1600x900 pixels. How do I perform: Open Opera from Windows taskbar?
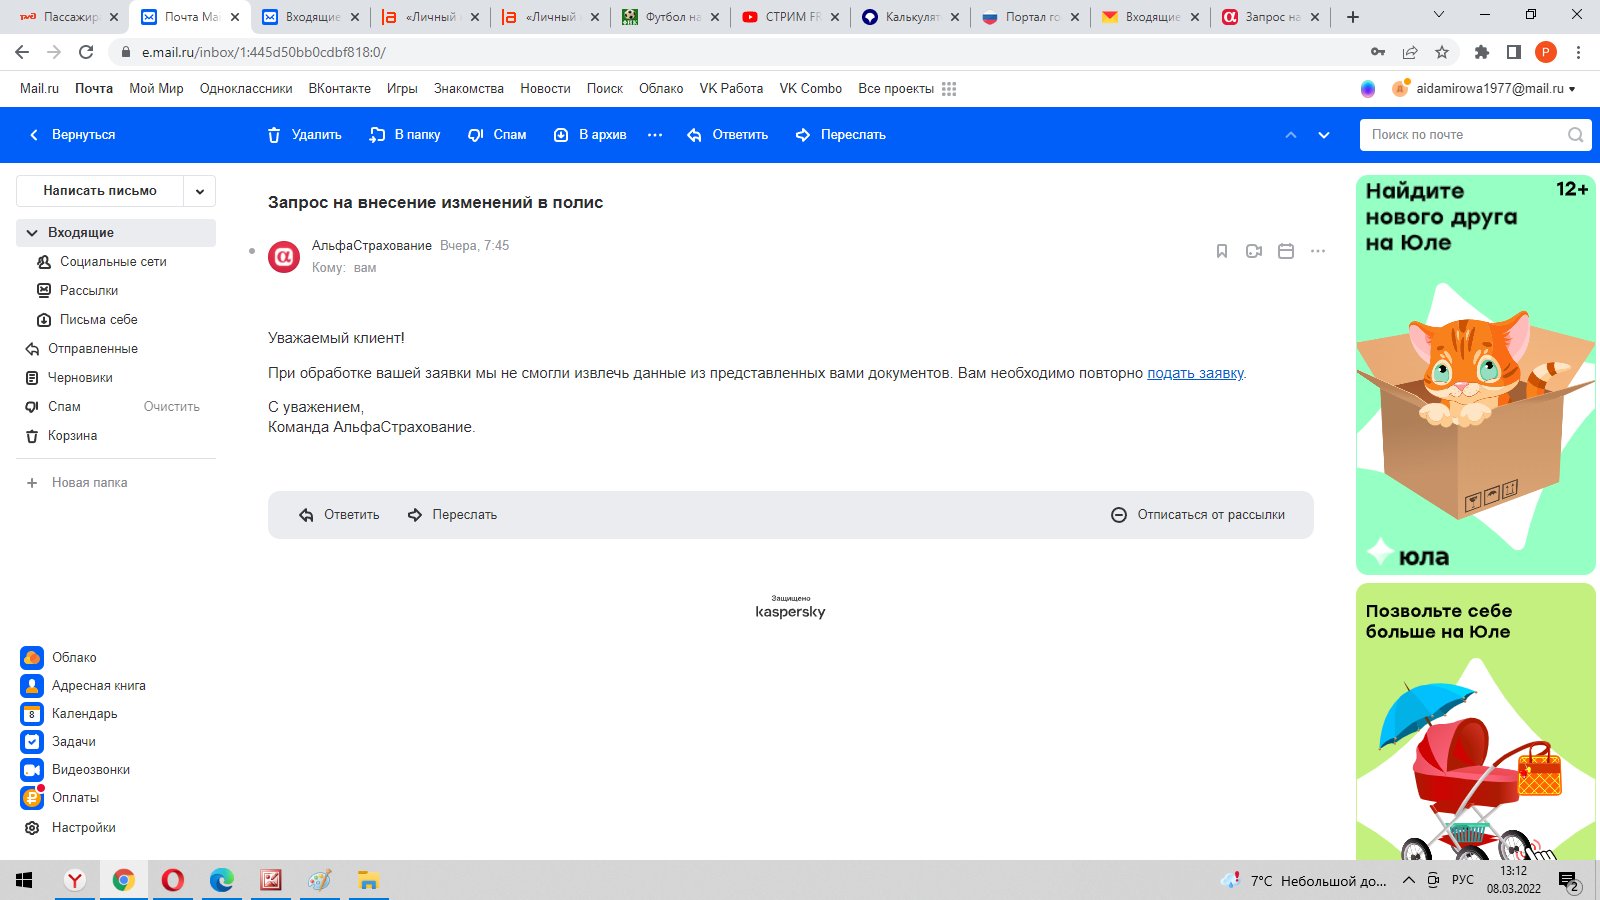(172, 880)
